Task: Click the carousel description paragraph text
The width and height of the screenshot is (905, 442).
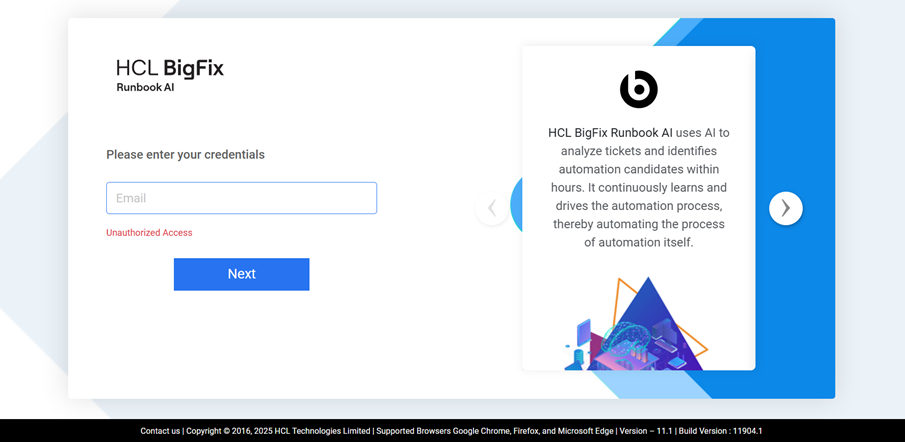Action: (x=639, y=188)
